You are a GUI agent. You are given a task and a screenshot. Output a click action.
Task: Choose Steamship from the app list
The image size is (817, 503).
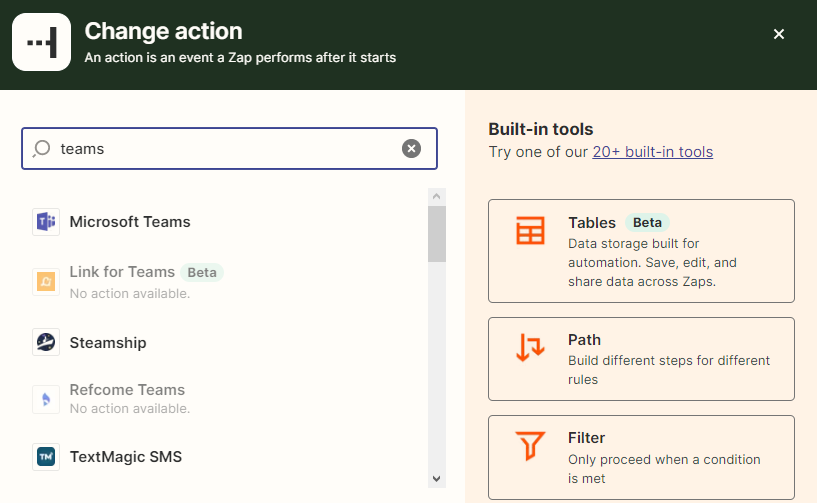pyautogui.click(x=108, y=343)
